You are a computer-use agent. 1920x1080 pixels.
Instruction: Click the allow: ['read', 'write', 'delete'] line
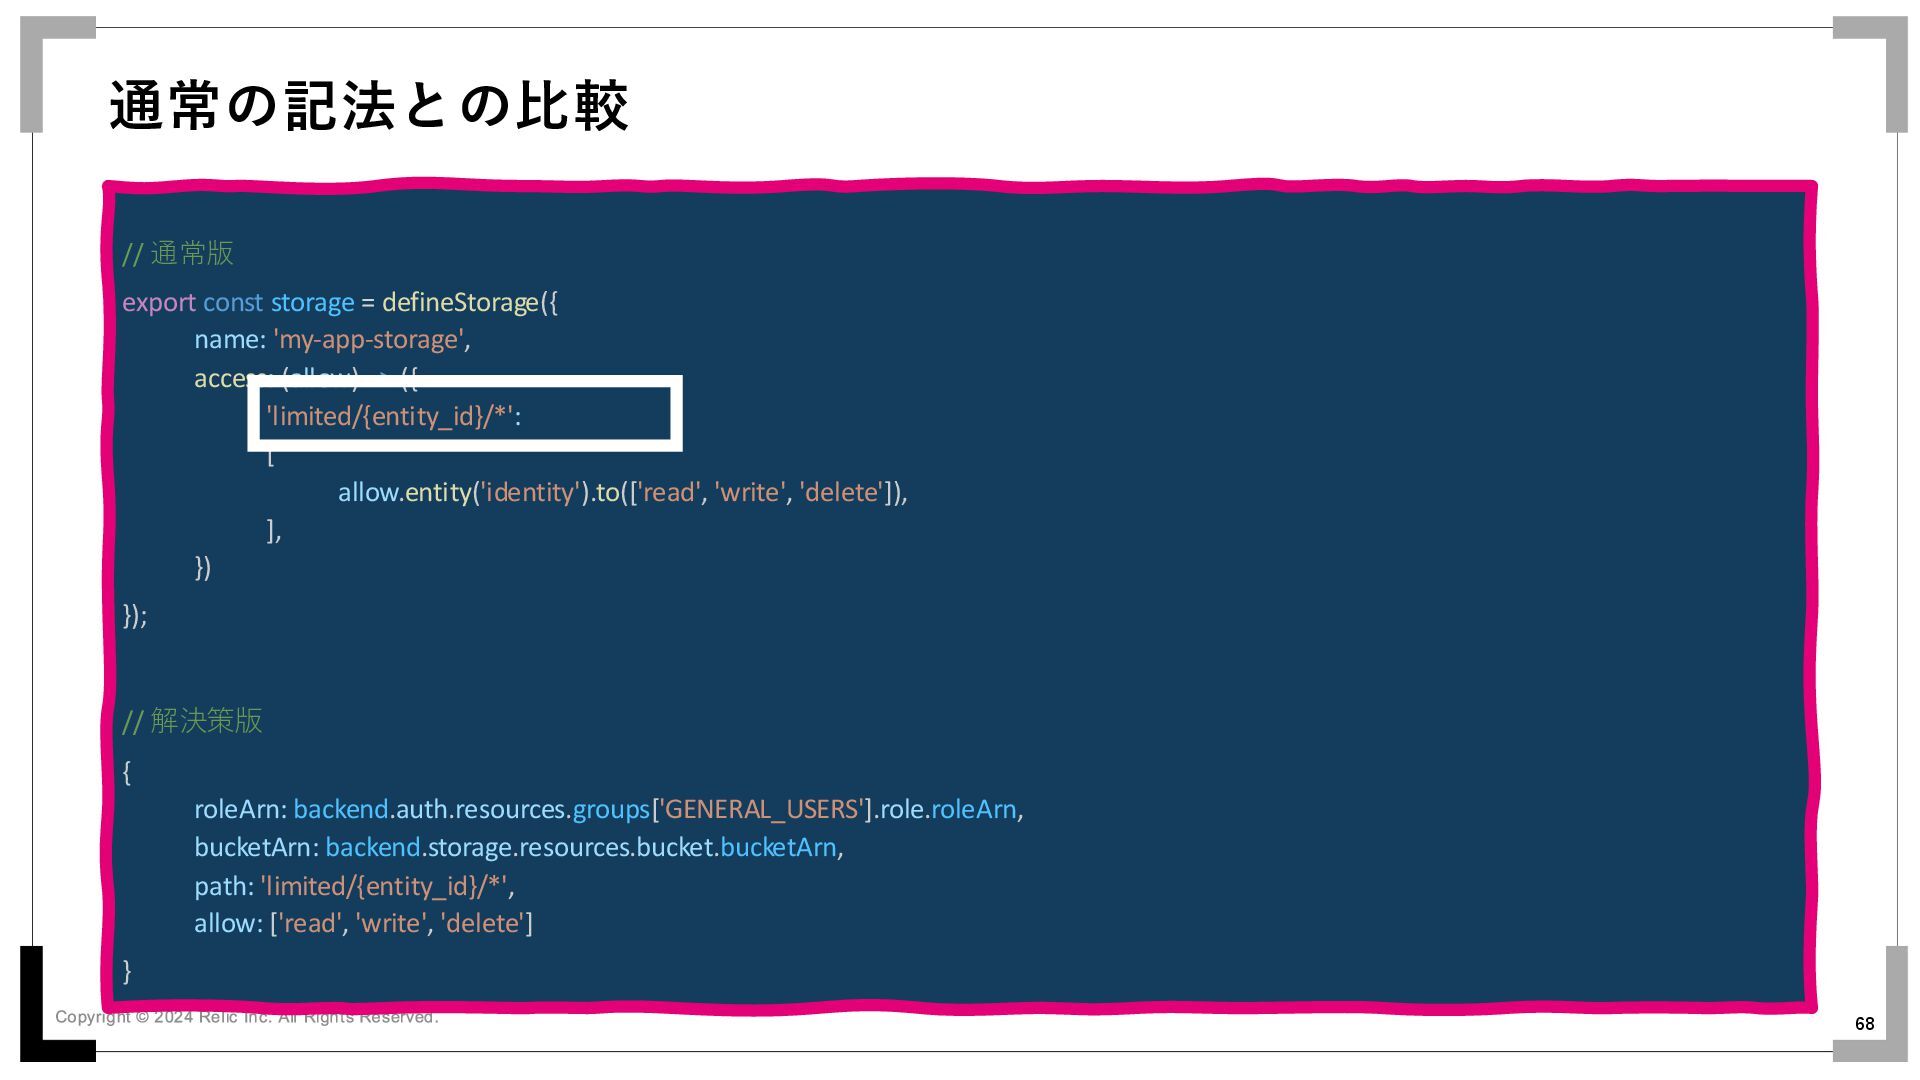363,924
